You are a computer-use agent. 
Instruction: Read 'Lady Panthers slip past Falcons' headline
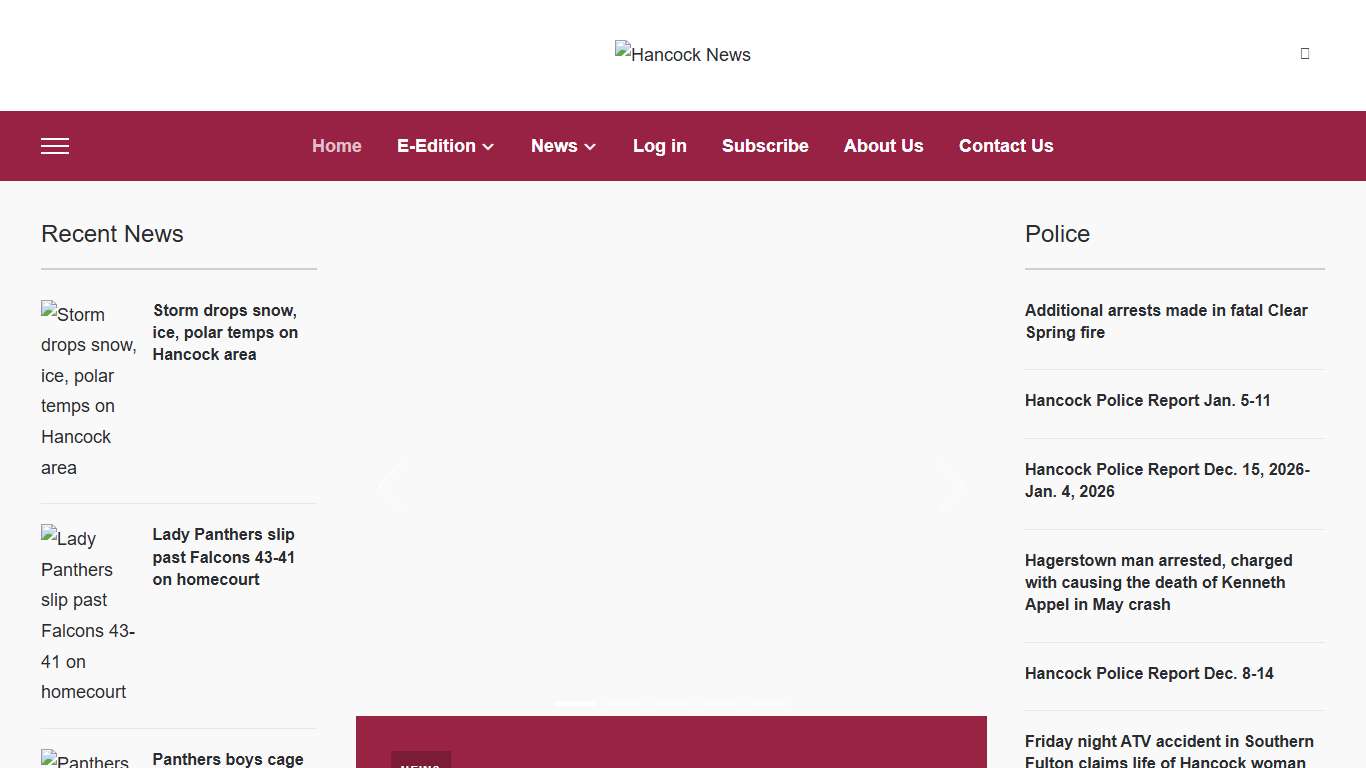click(x=223, y=557)
